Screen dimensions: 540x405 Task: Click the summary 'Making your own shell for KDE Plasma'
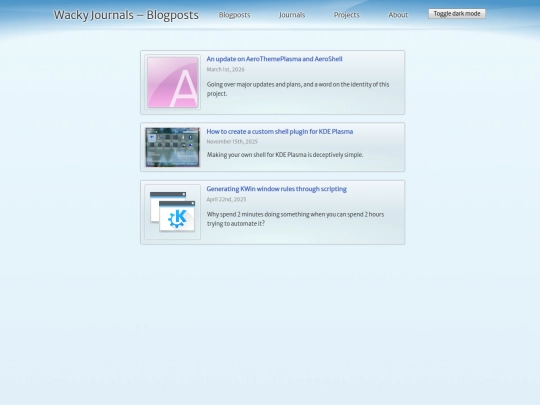pos(285,155)
